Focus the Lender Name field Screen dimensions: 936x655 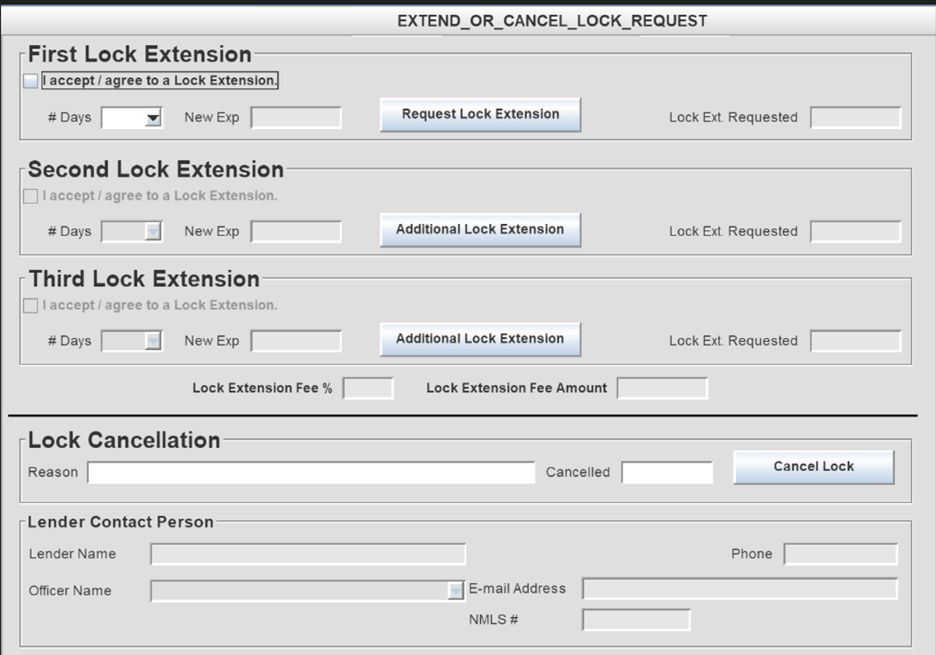point(307,554)
